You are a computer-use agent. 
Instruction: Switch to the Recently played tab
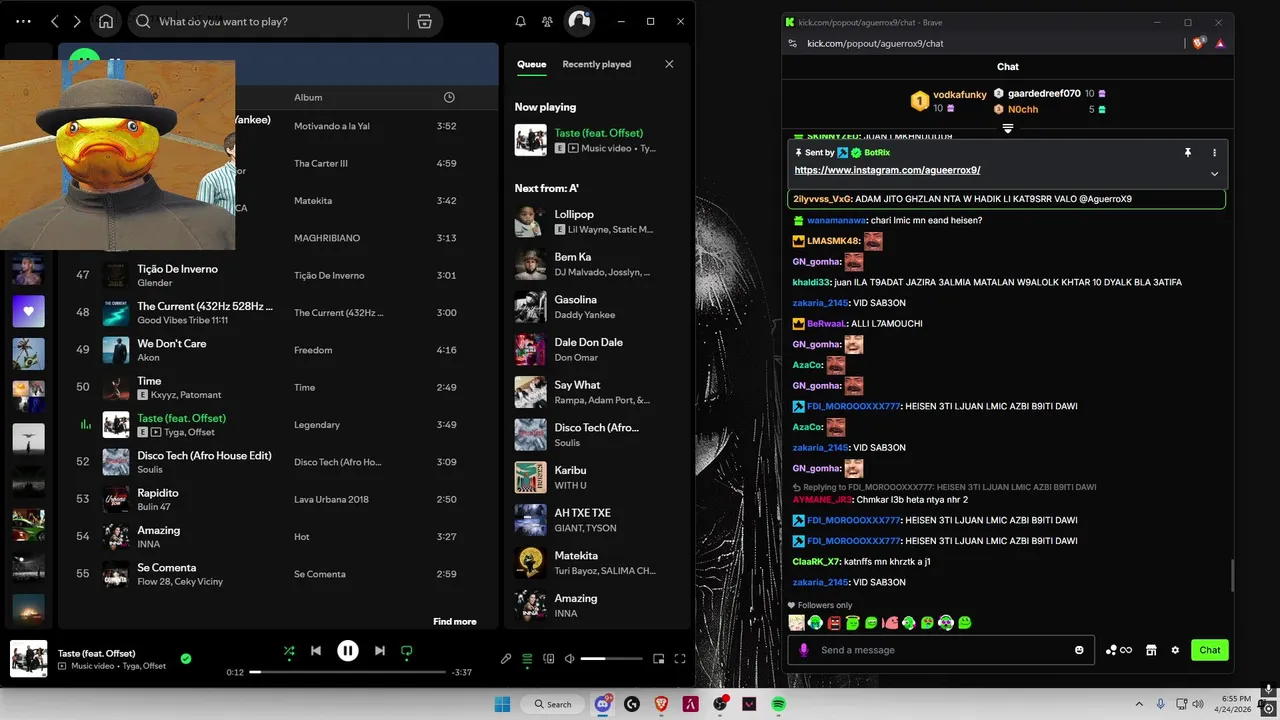pos(596,64)
